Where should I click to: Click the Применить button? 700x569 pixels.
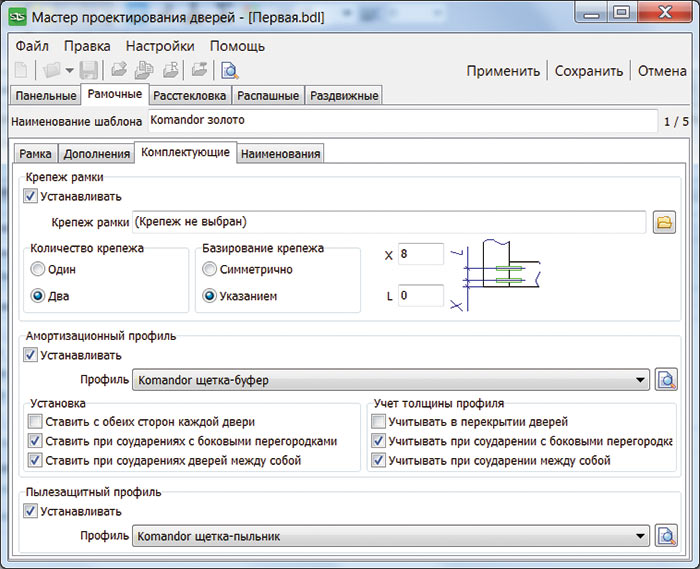[x=503, y=71]
